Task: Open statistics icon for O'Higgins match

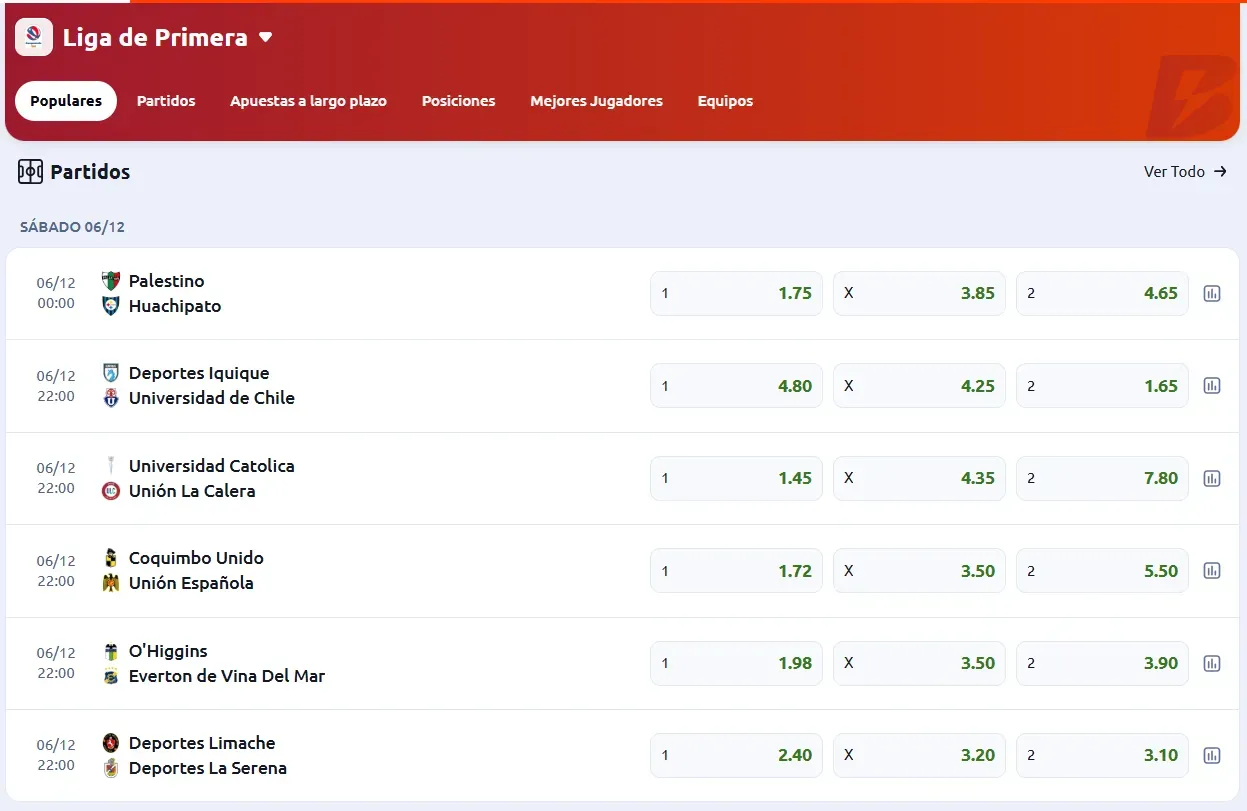Action: [1211, 663]
